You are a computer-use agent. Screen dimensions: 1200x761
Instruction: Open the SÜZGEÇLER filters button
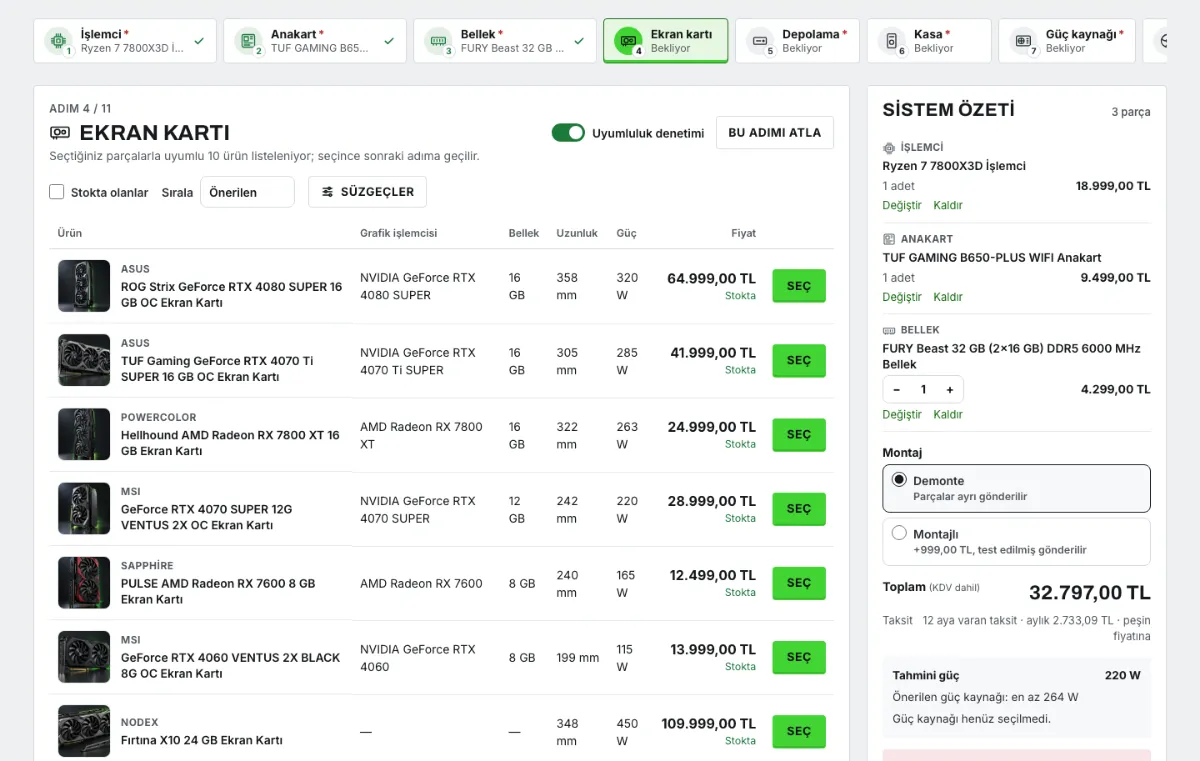(x=368, y=192)
